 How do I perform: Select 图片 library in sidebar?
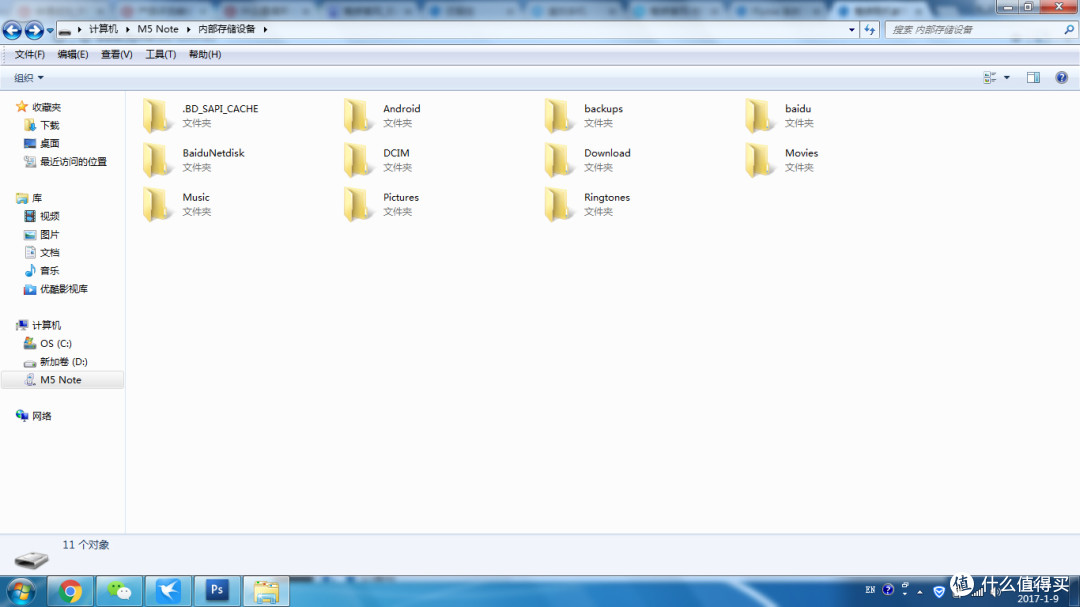(x=50, y=234)
